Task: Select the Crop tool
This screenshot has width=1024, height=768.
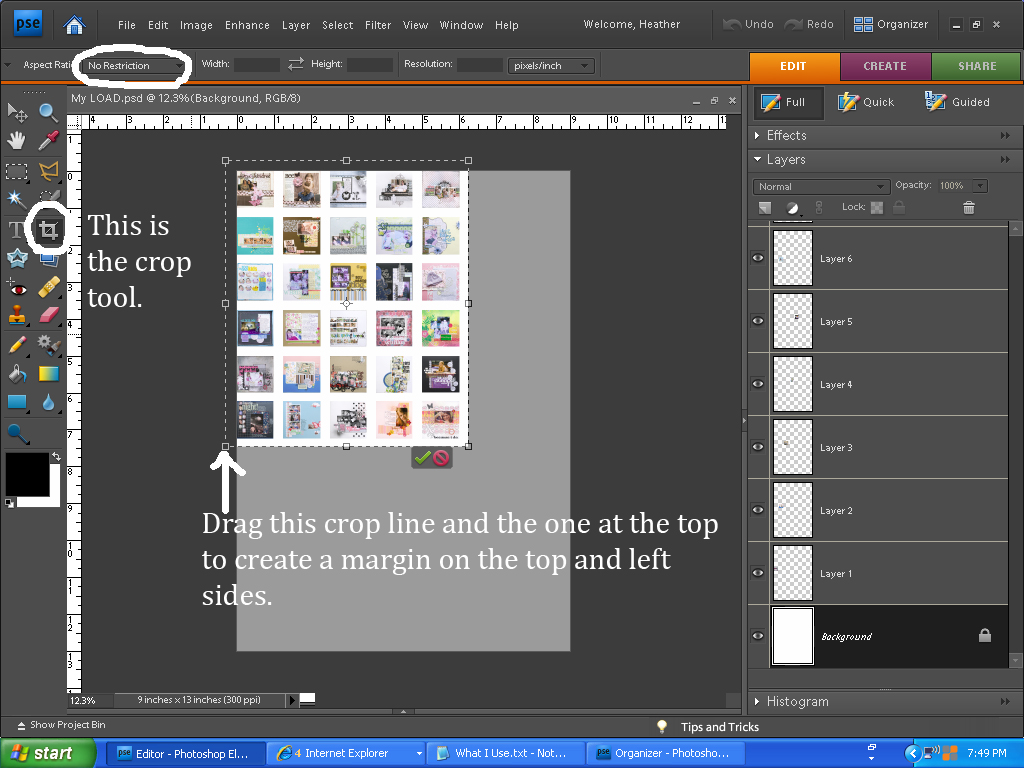Action: click(47, 229)
